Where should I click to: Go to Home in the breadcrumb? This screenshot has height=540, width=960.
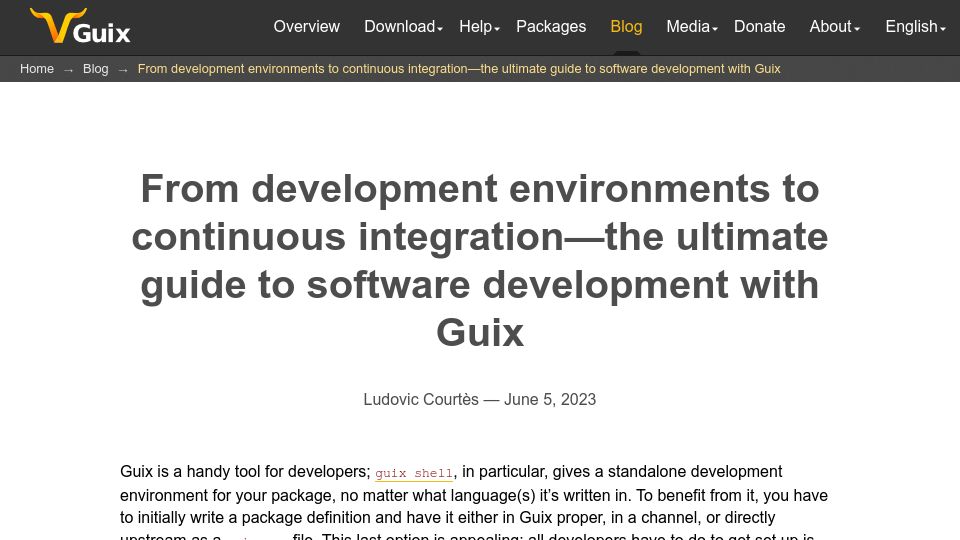pyautogui.click(x=37, y=69)
